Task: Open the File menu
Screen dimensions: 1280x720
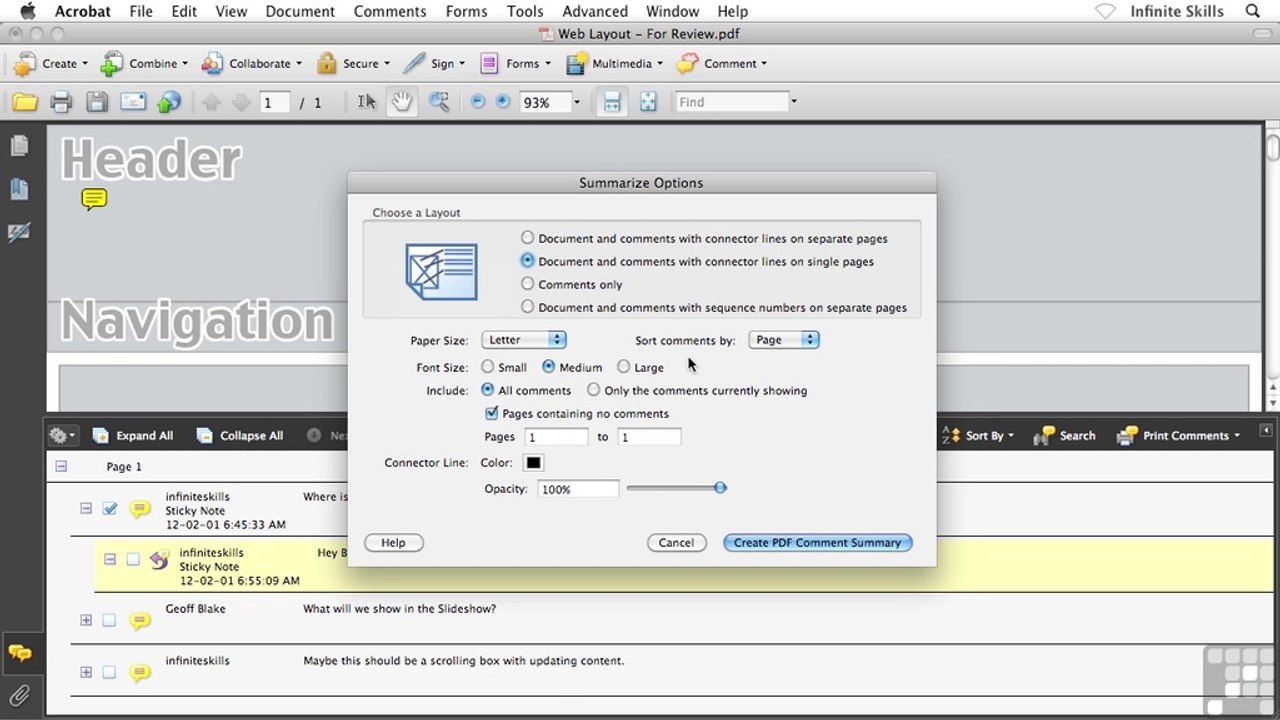Action: tap(141, 11)
